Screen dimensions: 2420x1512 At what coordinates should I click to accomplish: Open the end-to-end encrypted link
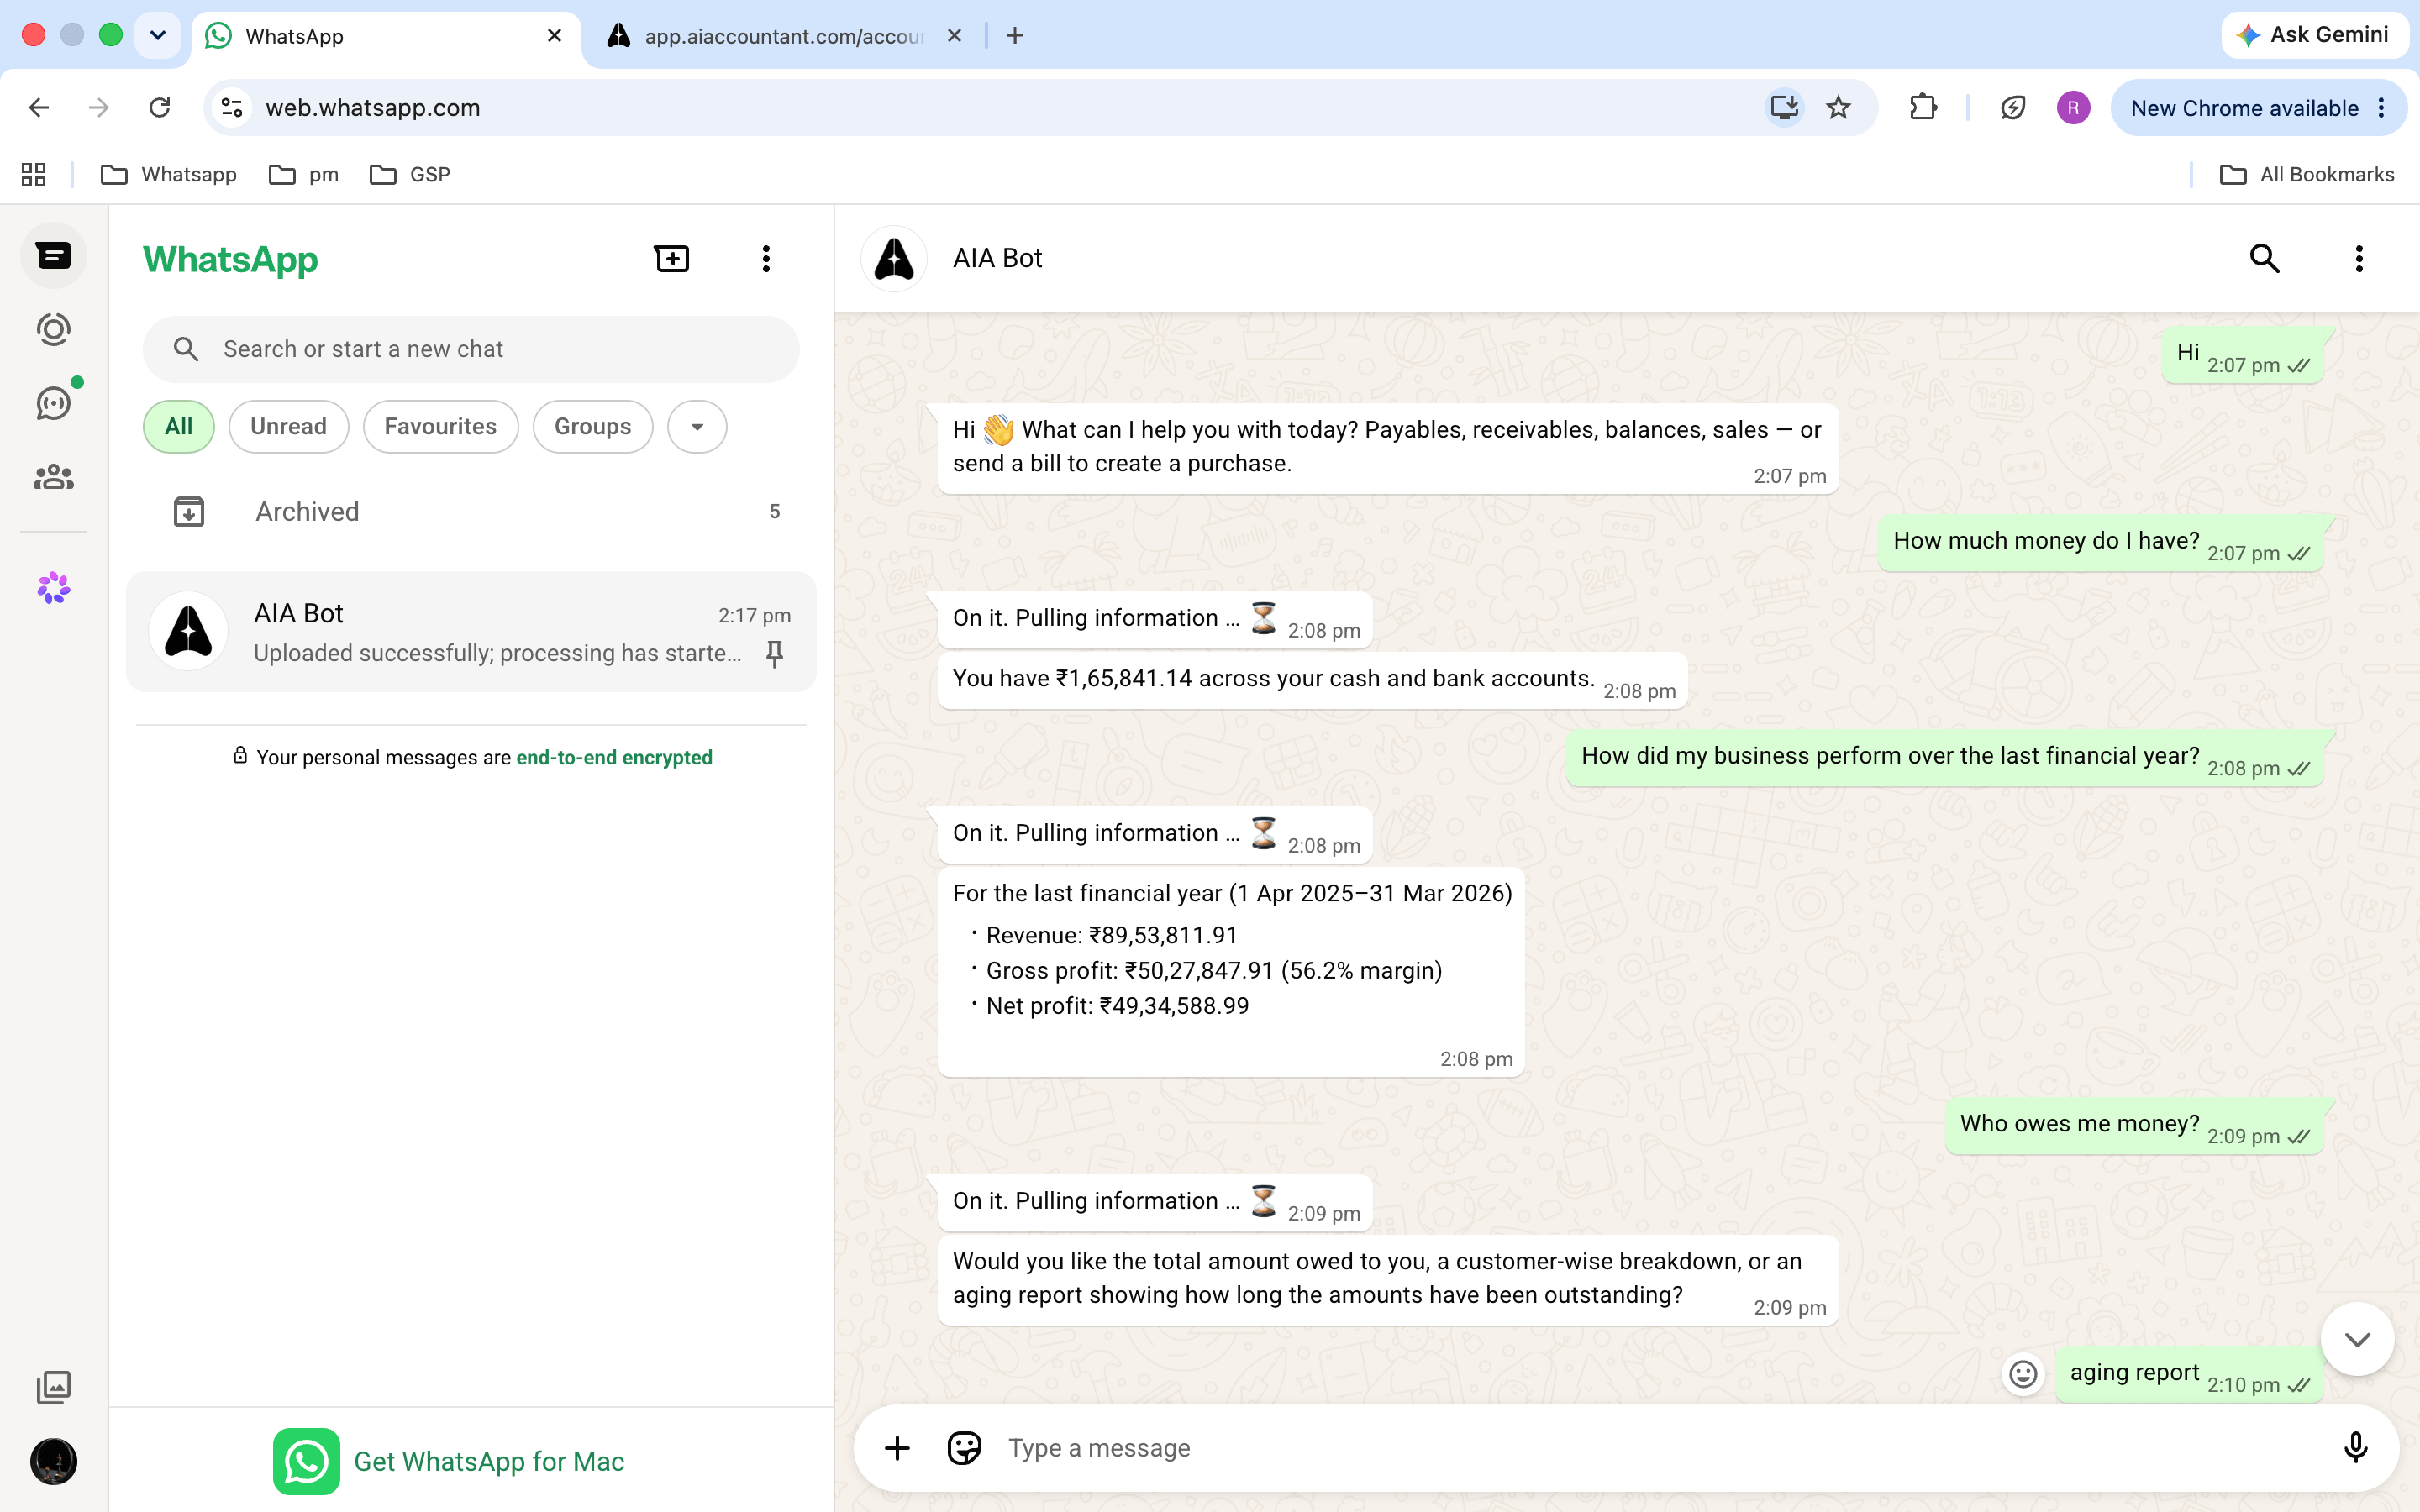pos(614,758)
